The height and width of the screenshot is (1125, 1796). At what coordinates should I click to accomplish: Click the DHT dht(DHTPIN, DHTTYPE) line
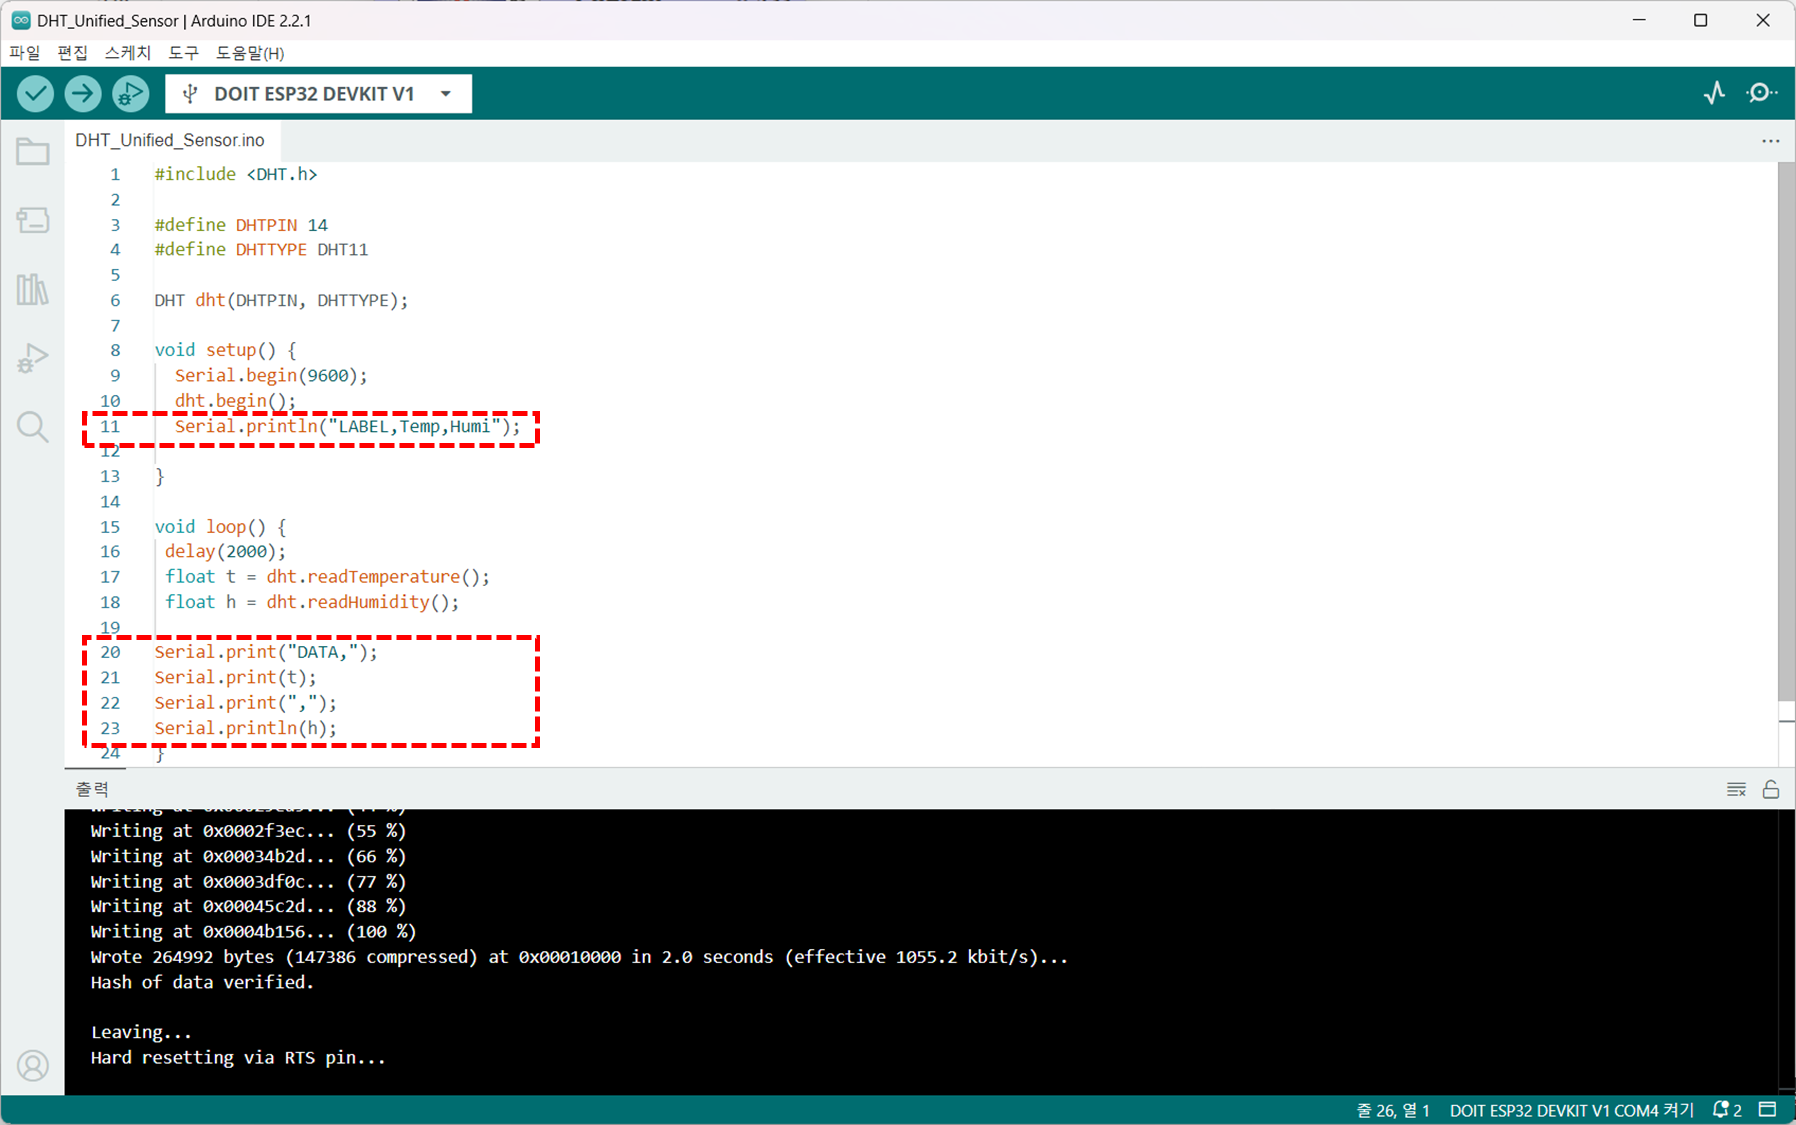[281, 300]
